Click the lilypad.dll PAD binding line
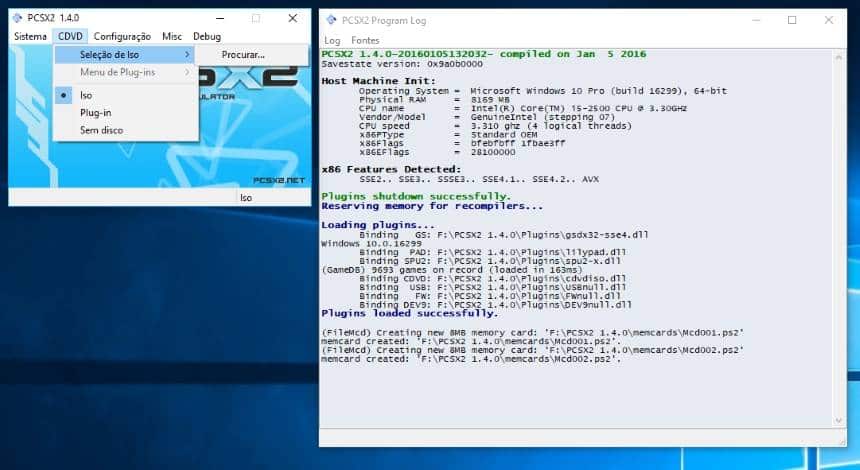860x470 pixels. click(x=493, y=252)
